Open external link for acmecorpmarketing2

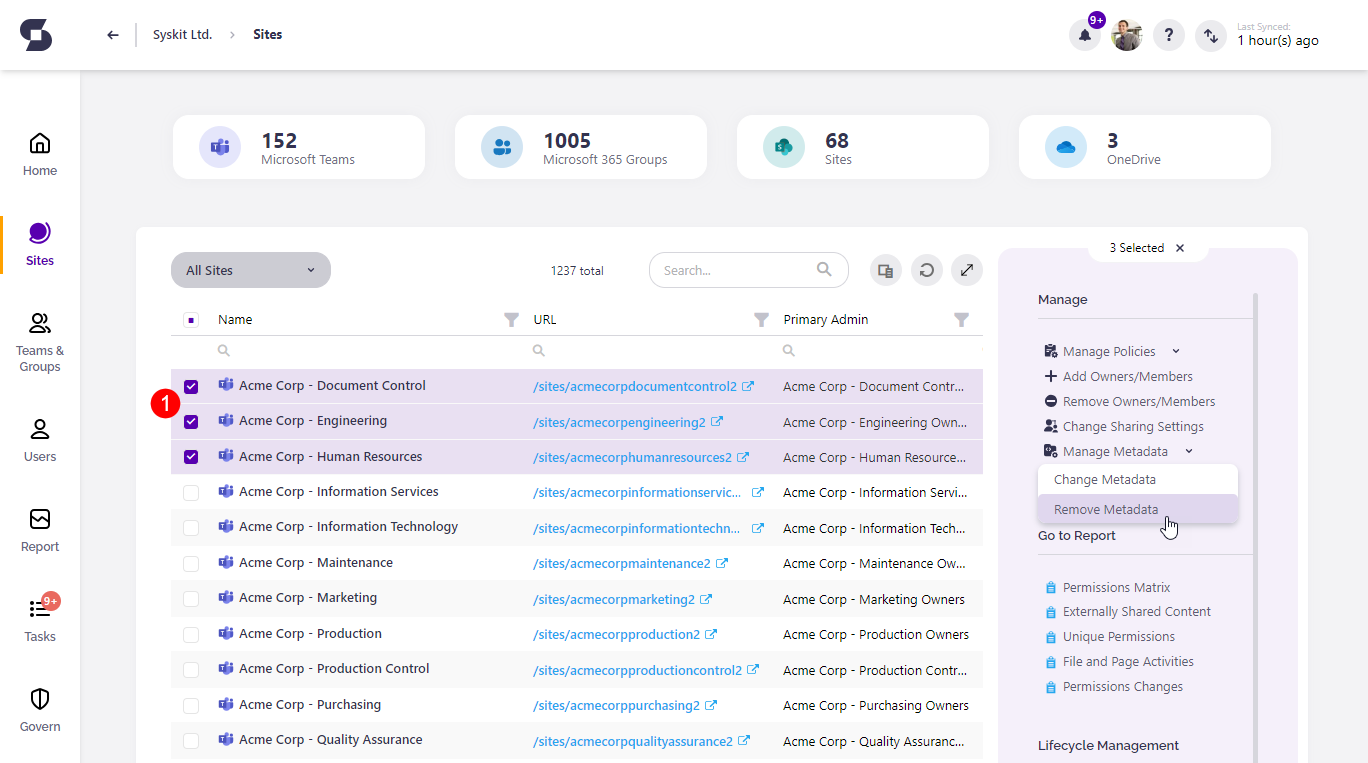(x=706, y=599)
